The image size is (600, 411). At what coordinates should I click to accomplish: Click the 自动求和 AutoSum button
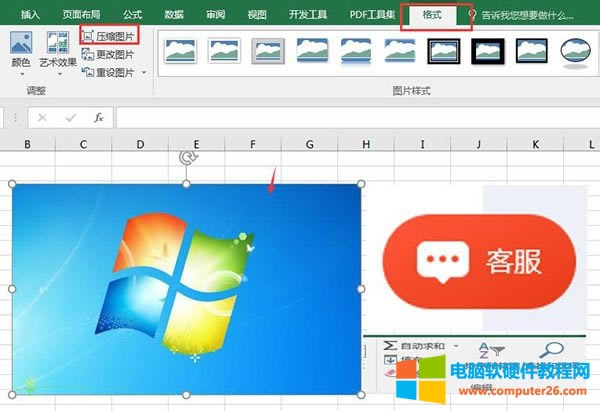[x=414, y=346]
